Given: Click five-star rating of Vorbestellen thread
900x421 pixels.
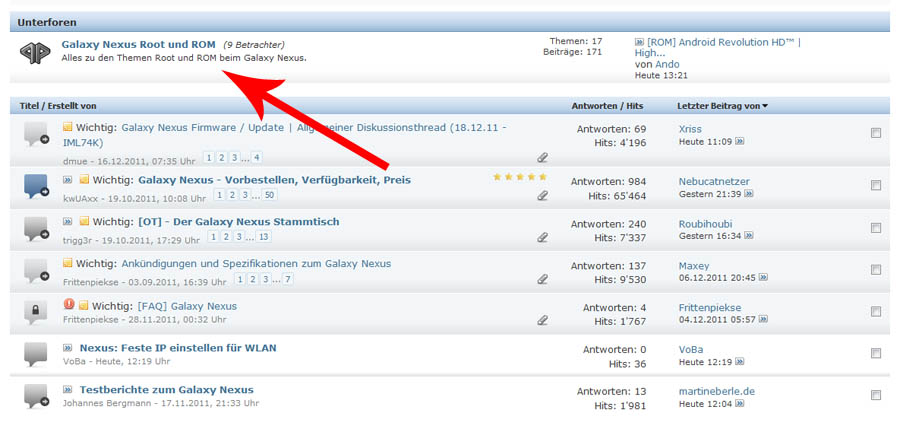Looking at the screenshot, I should (x=520, y=177).
